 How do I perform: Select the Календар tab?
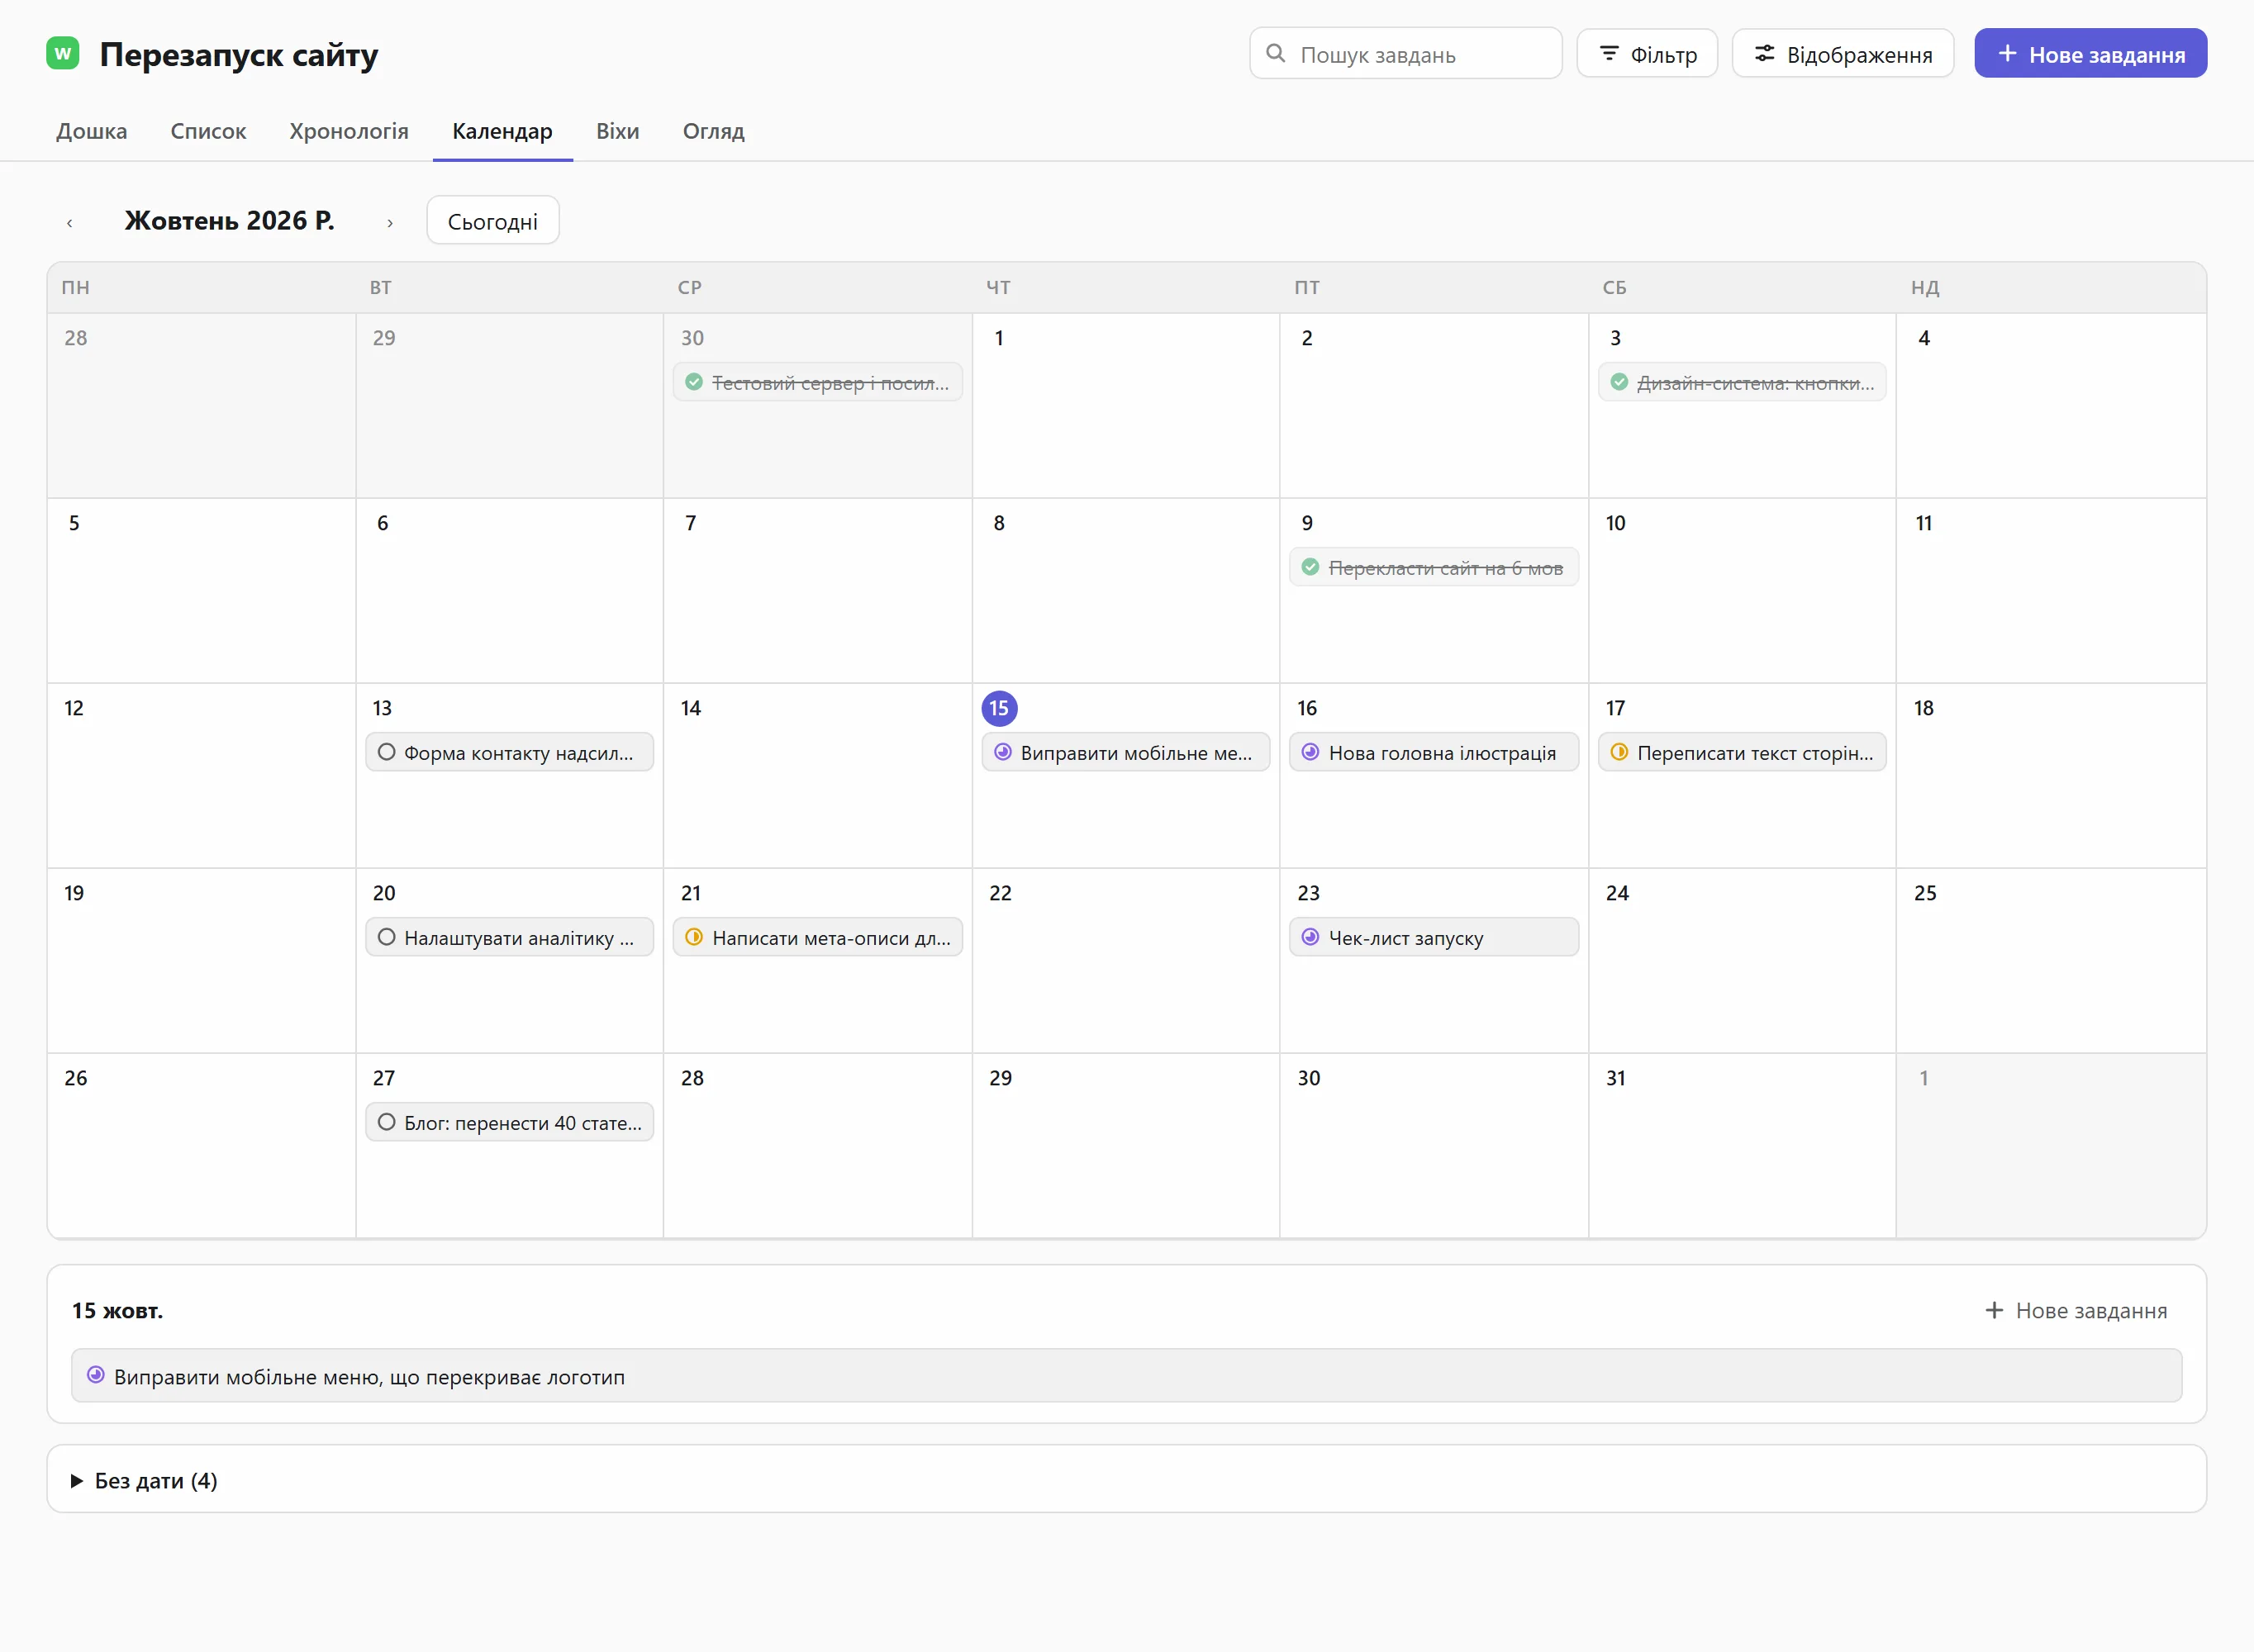[x=503, y=131]
